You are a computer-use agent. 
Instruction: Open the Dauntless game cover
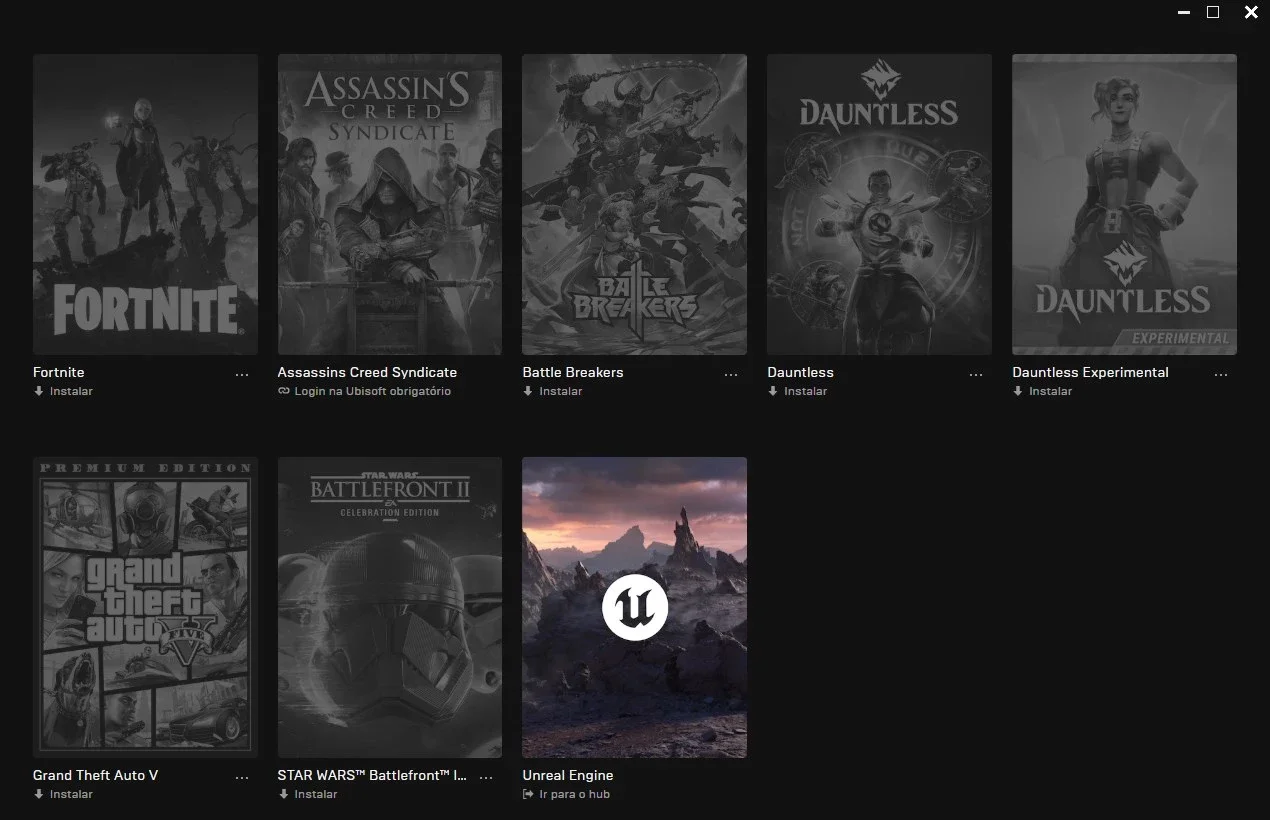[x=879, y=204]
